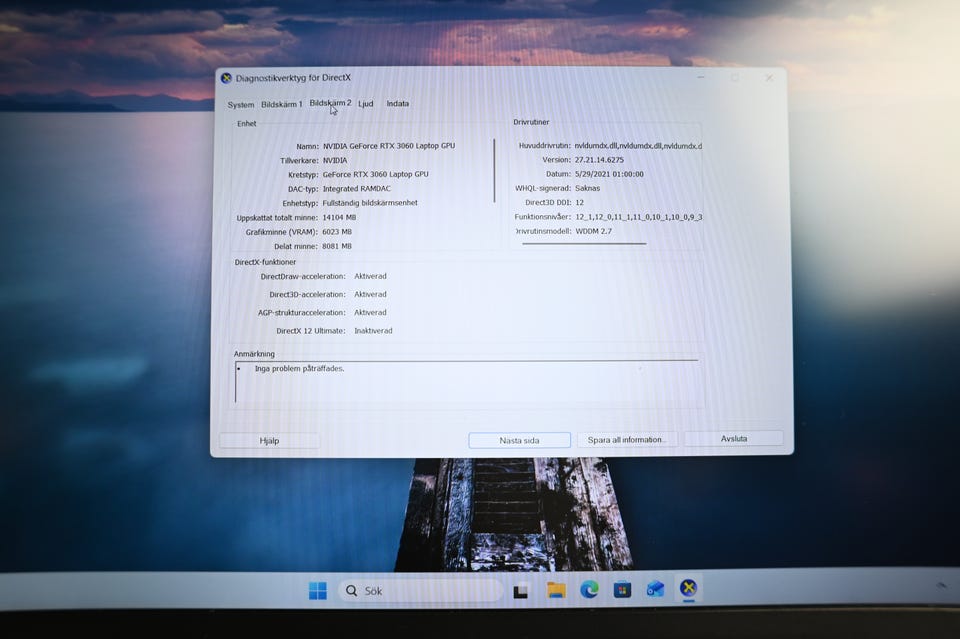Click the Uppskattat totalt minne label
This screenshot has height=639, width=960.
click(x=277, y=218)
